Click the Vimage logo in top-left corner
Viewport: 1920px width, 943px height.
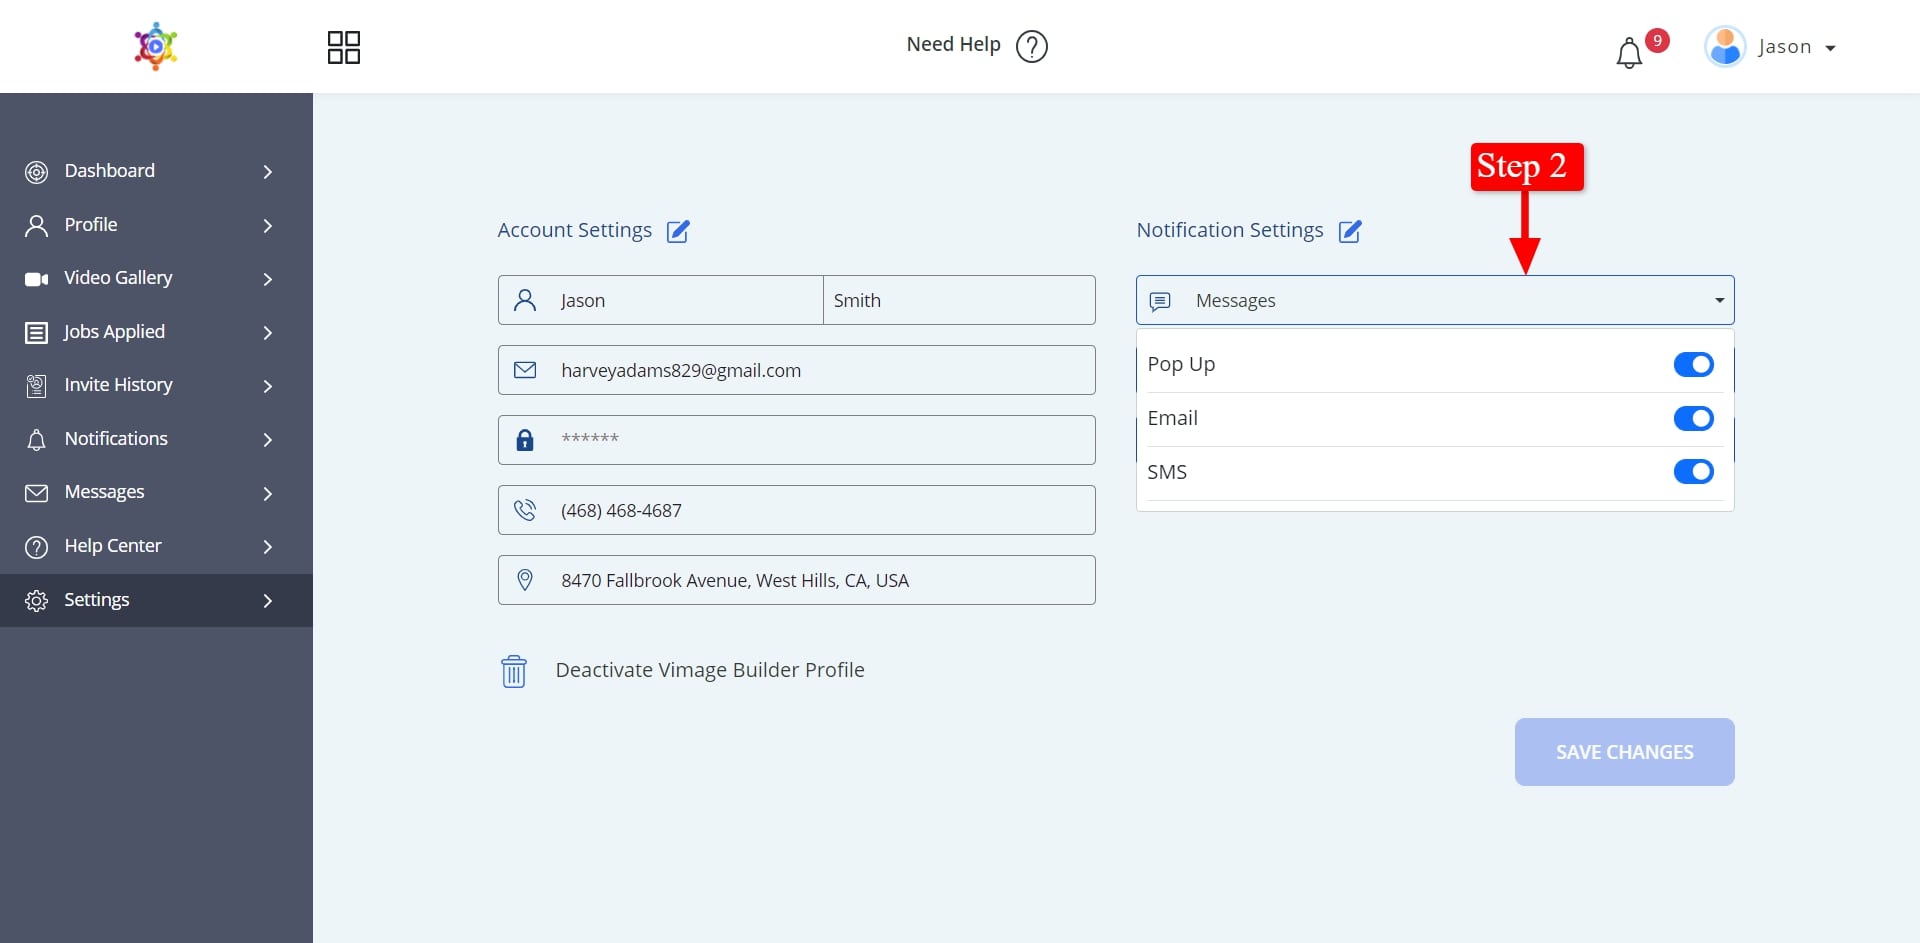click(156, 46)
